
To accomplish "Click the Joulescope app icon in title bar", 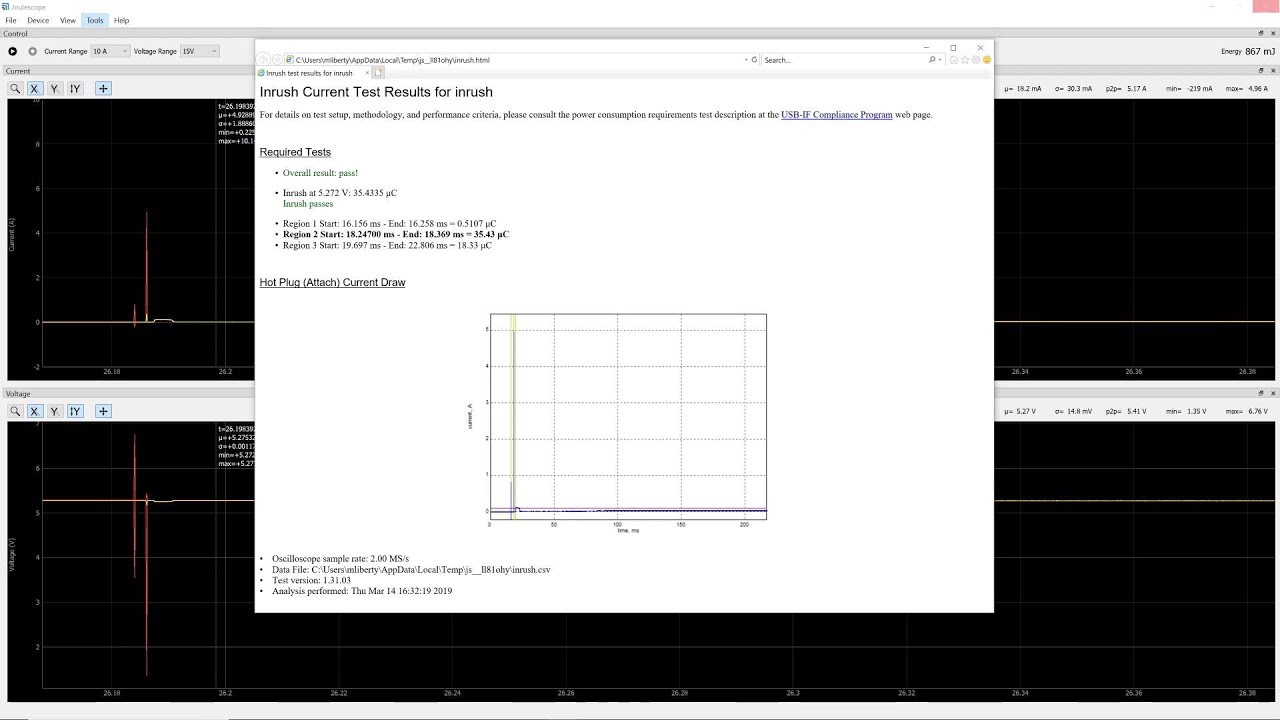I will pyautogui.click(x=6, y=6).
